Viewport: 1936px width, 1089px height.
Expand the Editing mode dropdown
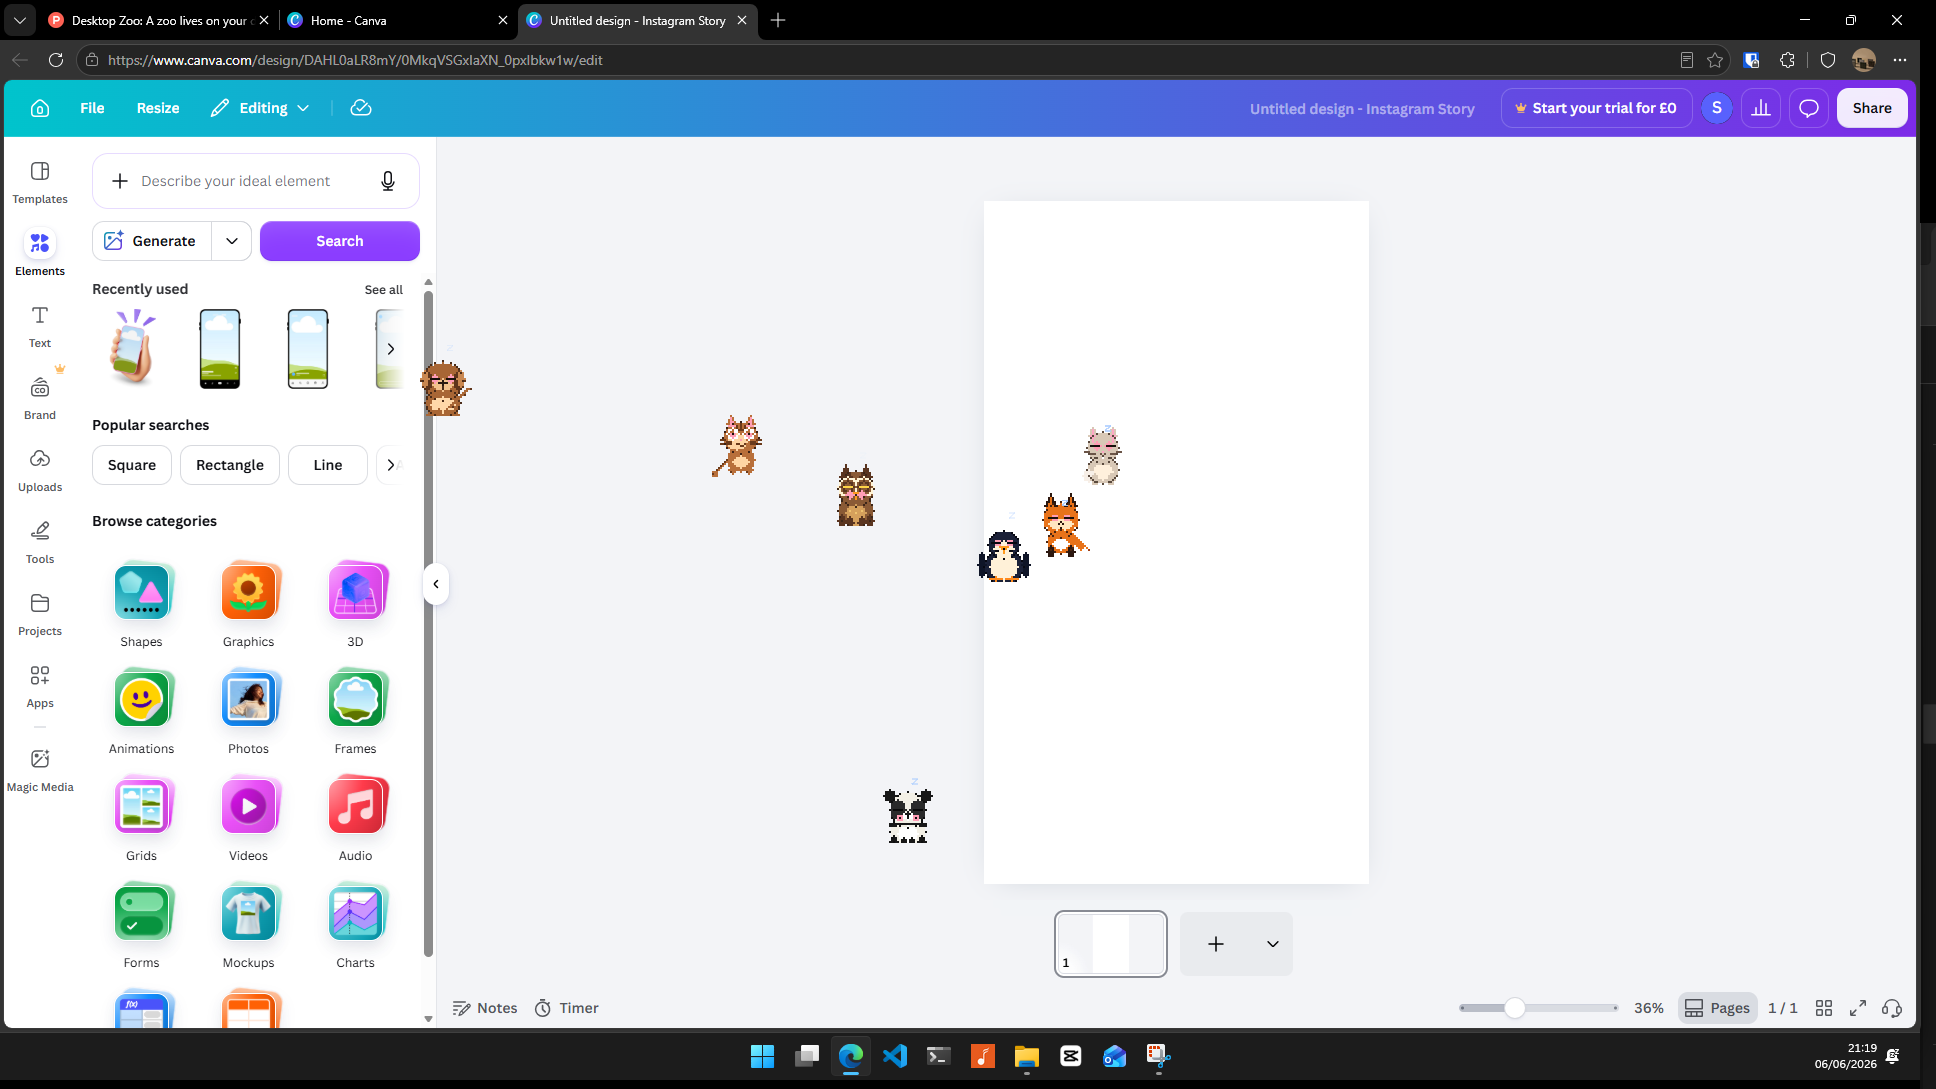(x=260, y=108)
